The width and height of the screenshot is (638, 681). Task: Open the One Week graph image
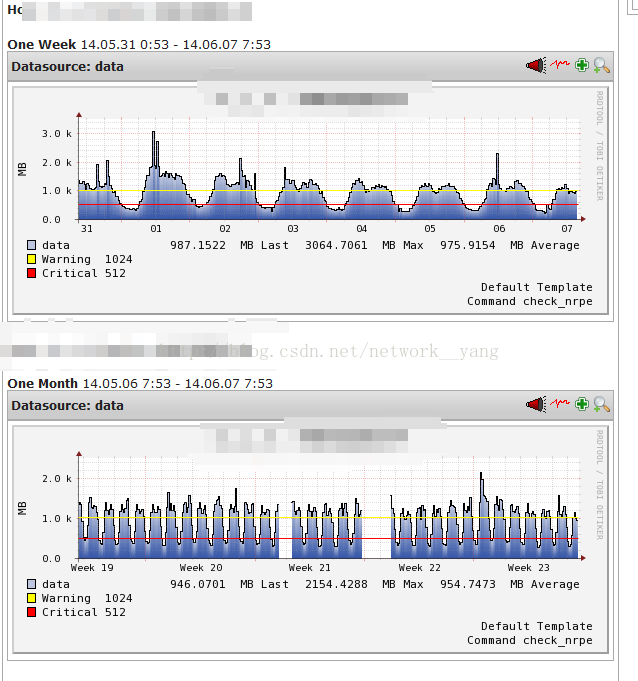[x=311, y=200]
